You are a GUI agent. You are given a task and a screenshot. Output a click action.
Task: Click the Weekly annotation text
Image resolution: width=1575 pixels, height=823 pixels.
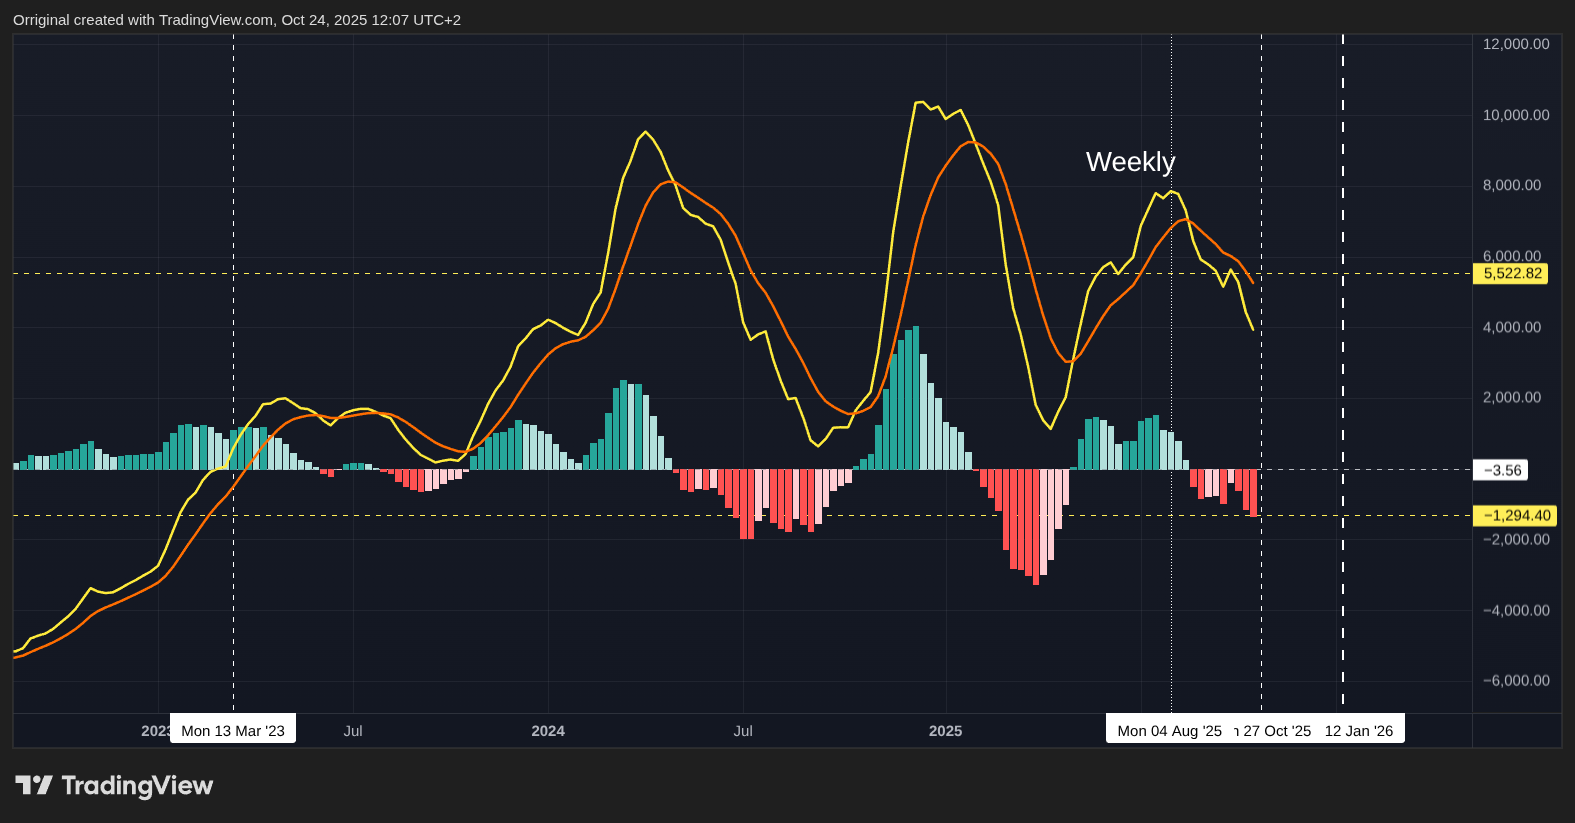(x=1131, y=162)
